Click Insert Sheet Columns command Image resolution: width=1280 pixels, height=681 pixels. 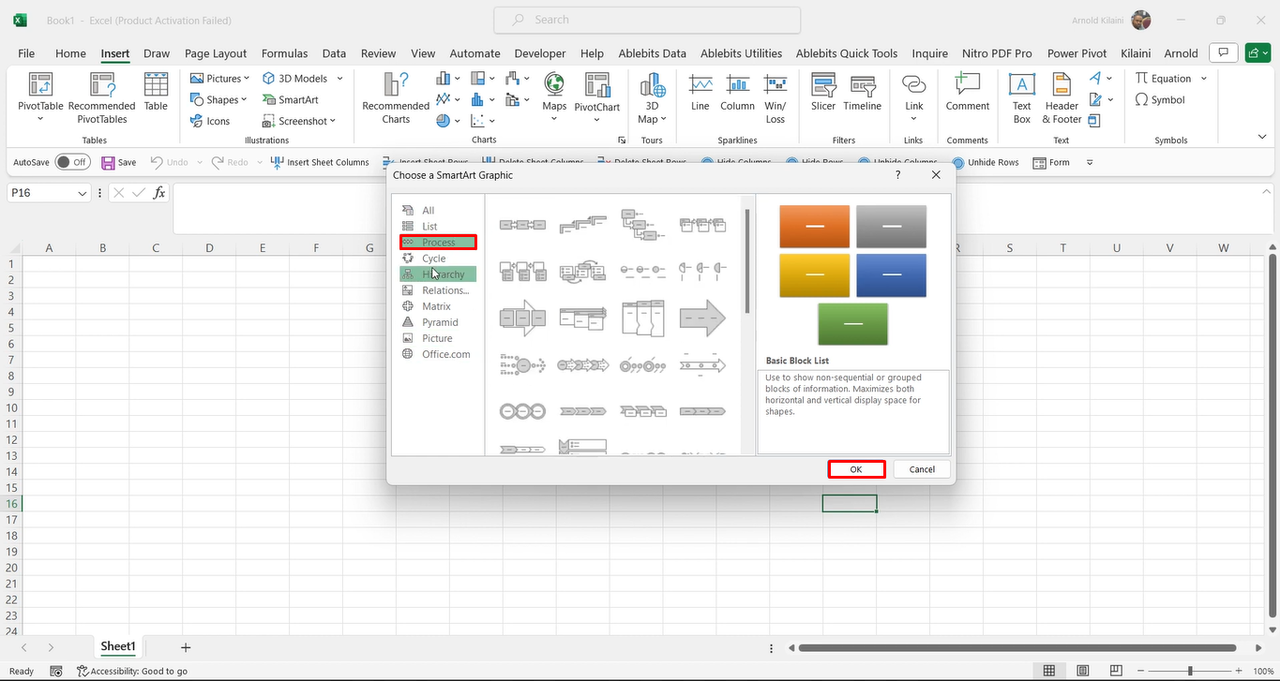(x=320, y=162)
